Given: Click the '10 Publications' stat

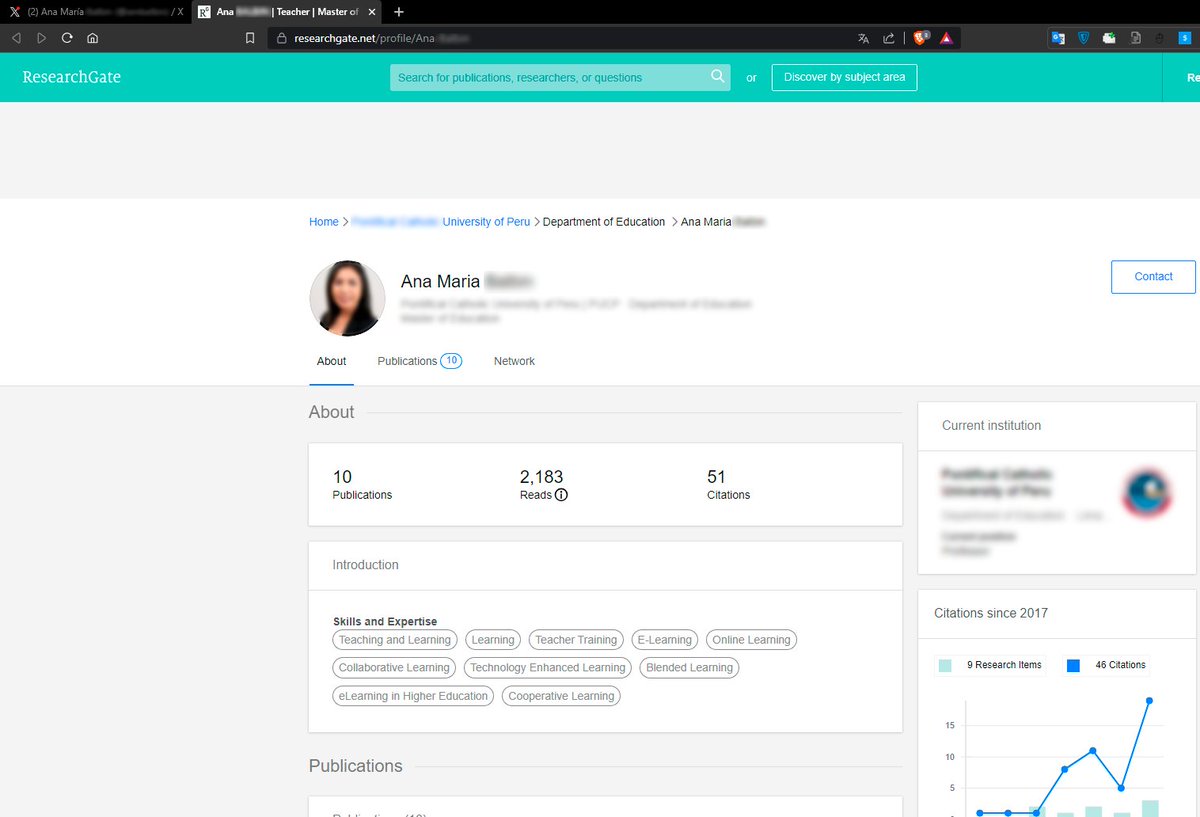Looking at the screenshot, I should click(x=362, y=485).
